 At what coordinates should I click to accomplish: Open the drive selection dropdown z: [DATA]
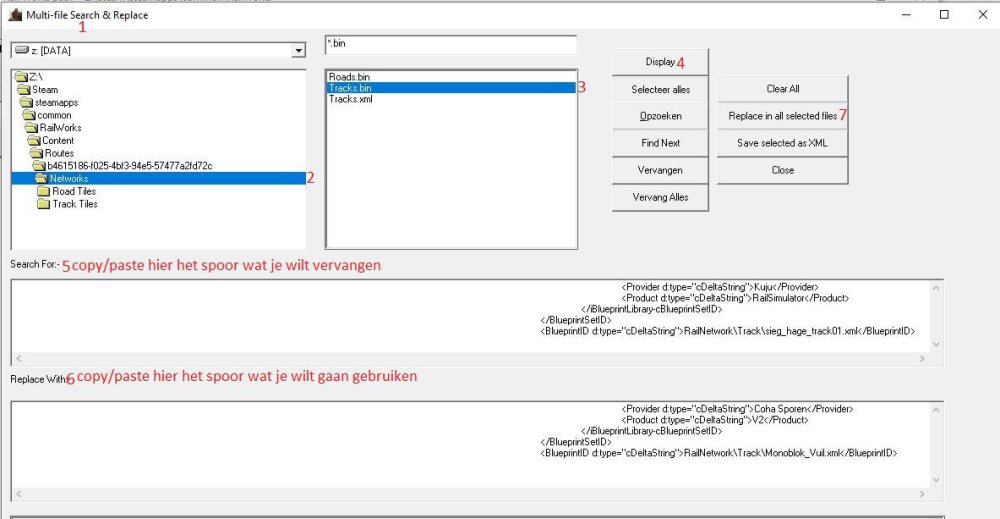[x=298, y=51]
